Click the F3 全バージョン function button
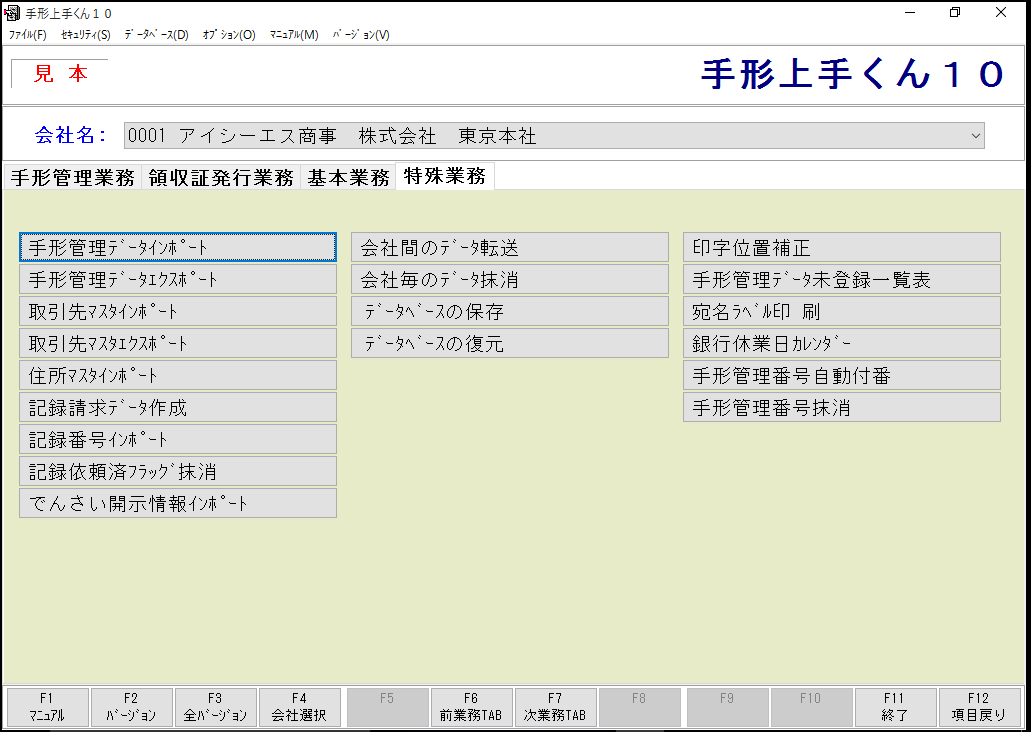Screen dimensions: 1031x734 click(216, 708)
